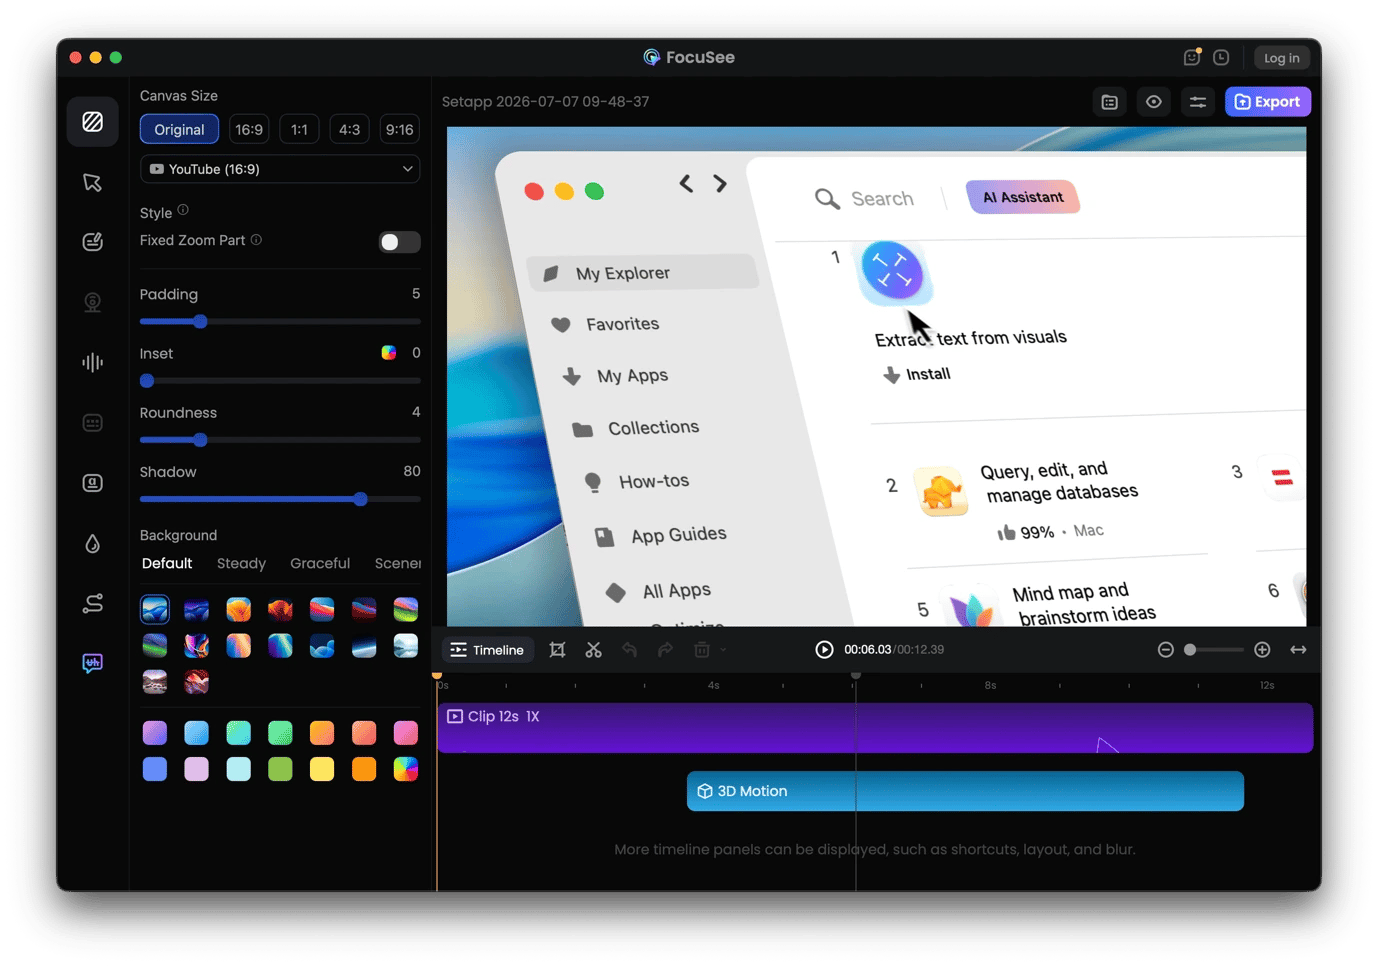
Task: Toggle the preview eye icon
Action: (1154, 102)
